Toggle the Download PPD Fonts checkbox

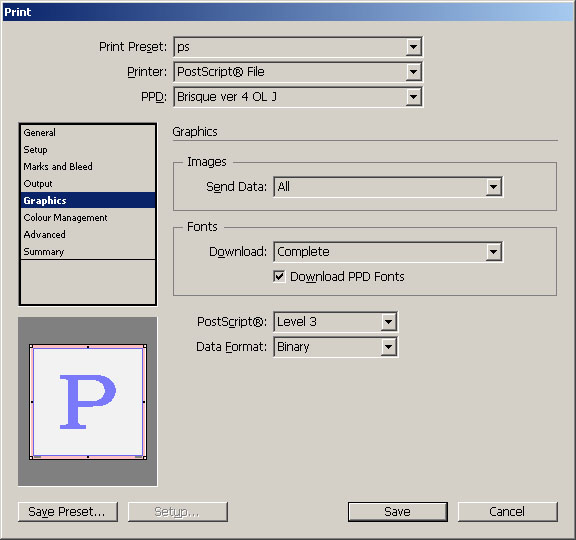tap(279, 276)
